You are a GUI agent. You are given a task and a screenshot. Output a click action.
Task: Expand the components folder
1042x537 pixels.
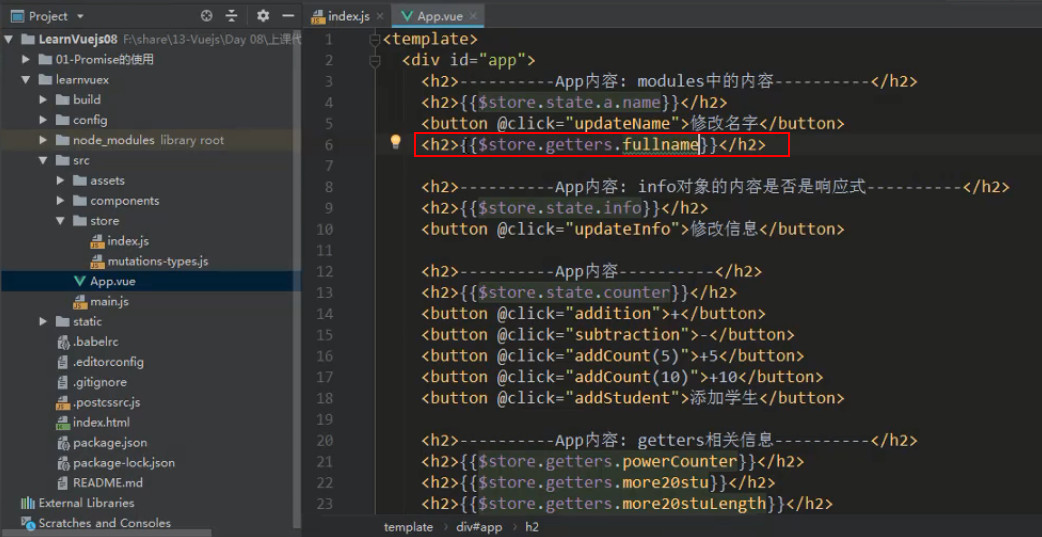pos(60,201)
